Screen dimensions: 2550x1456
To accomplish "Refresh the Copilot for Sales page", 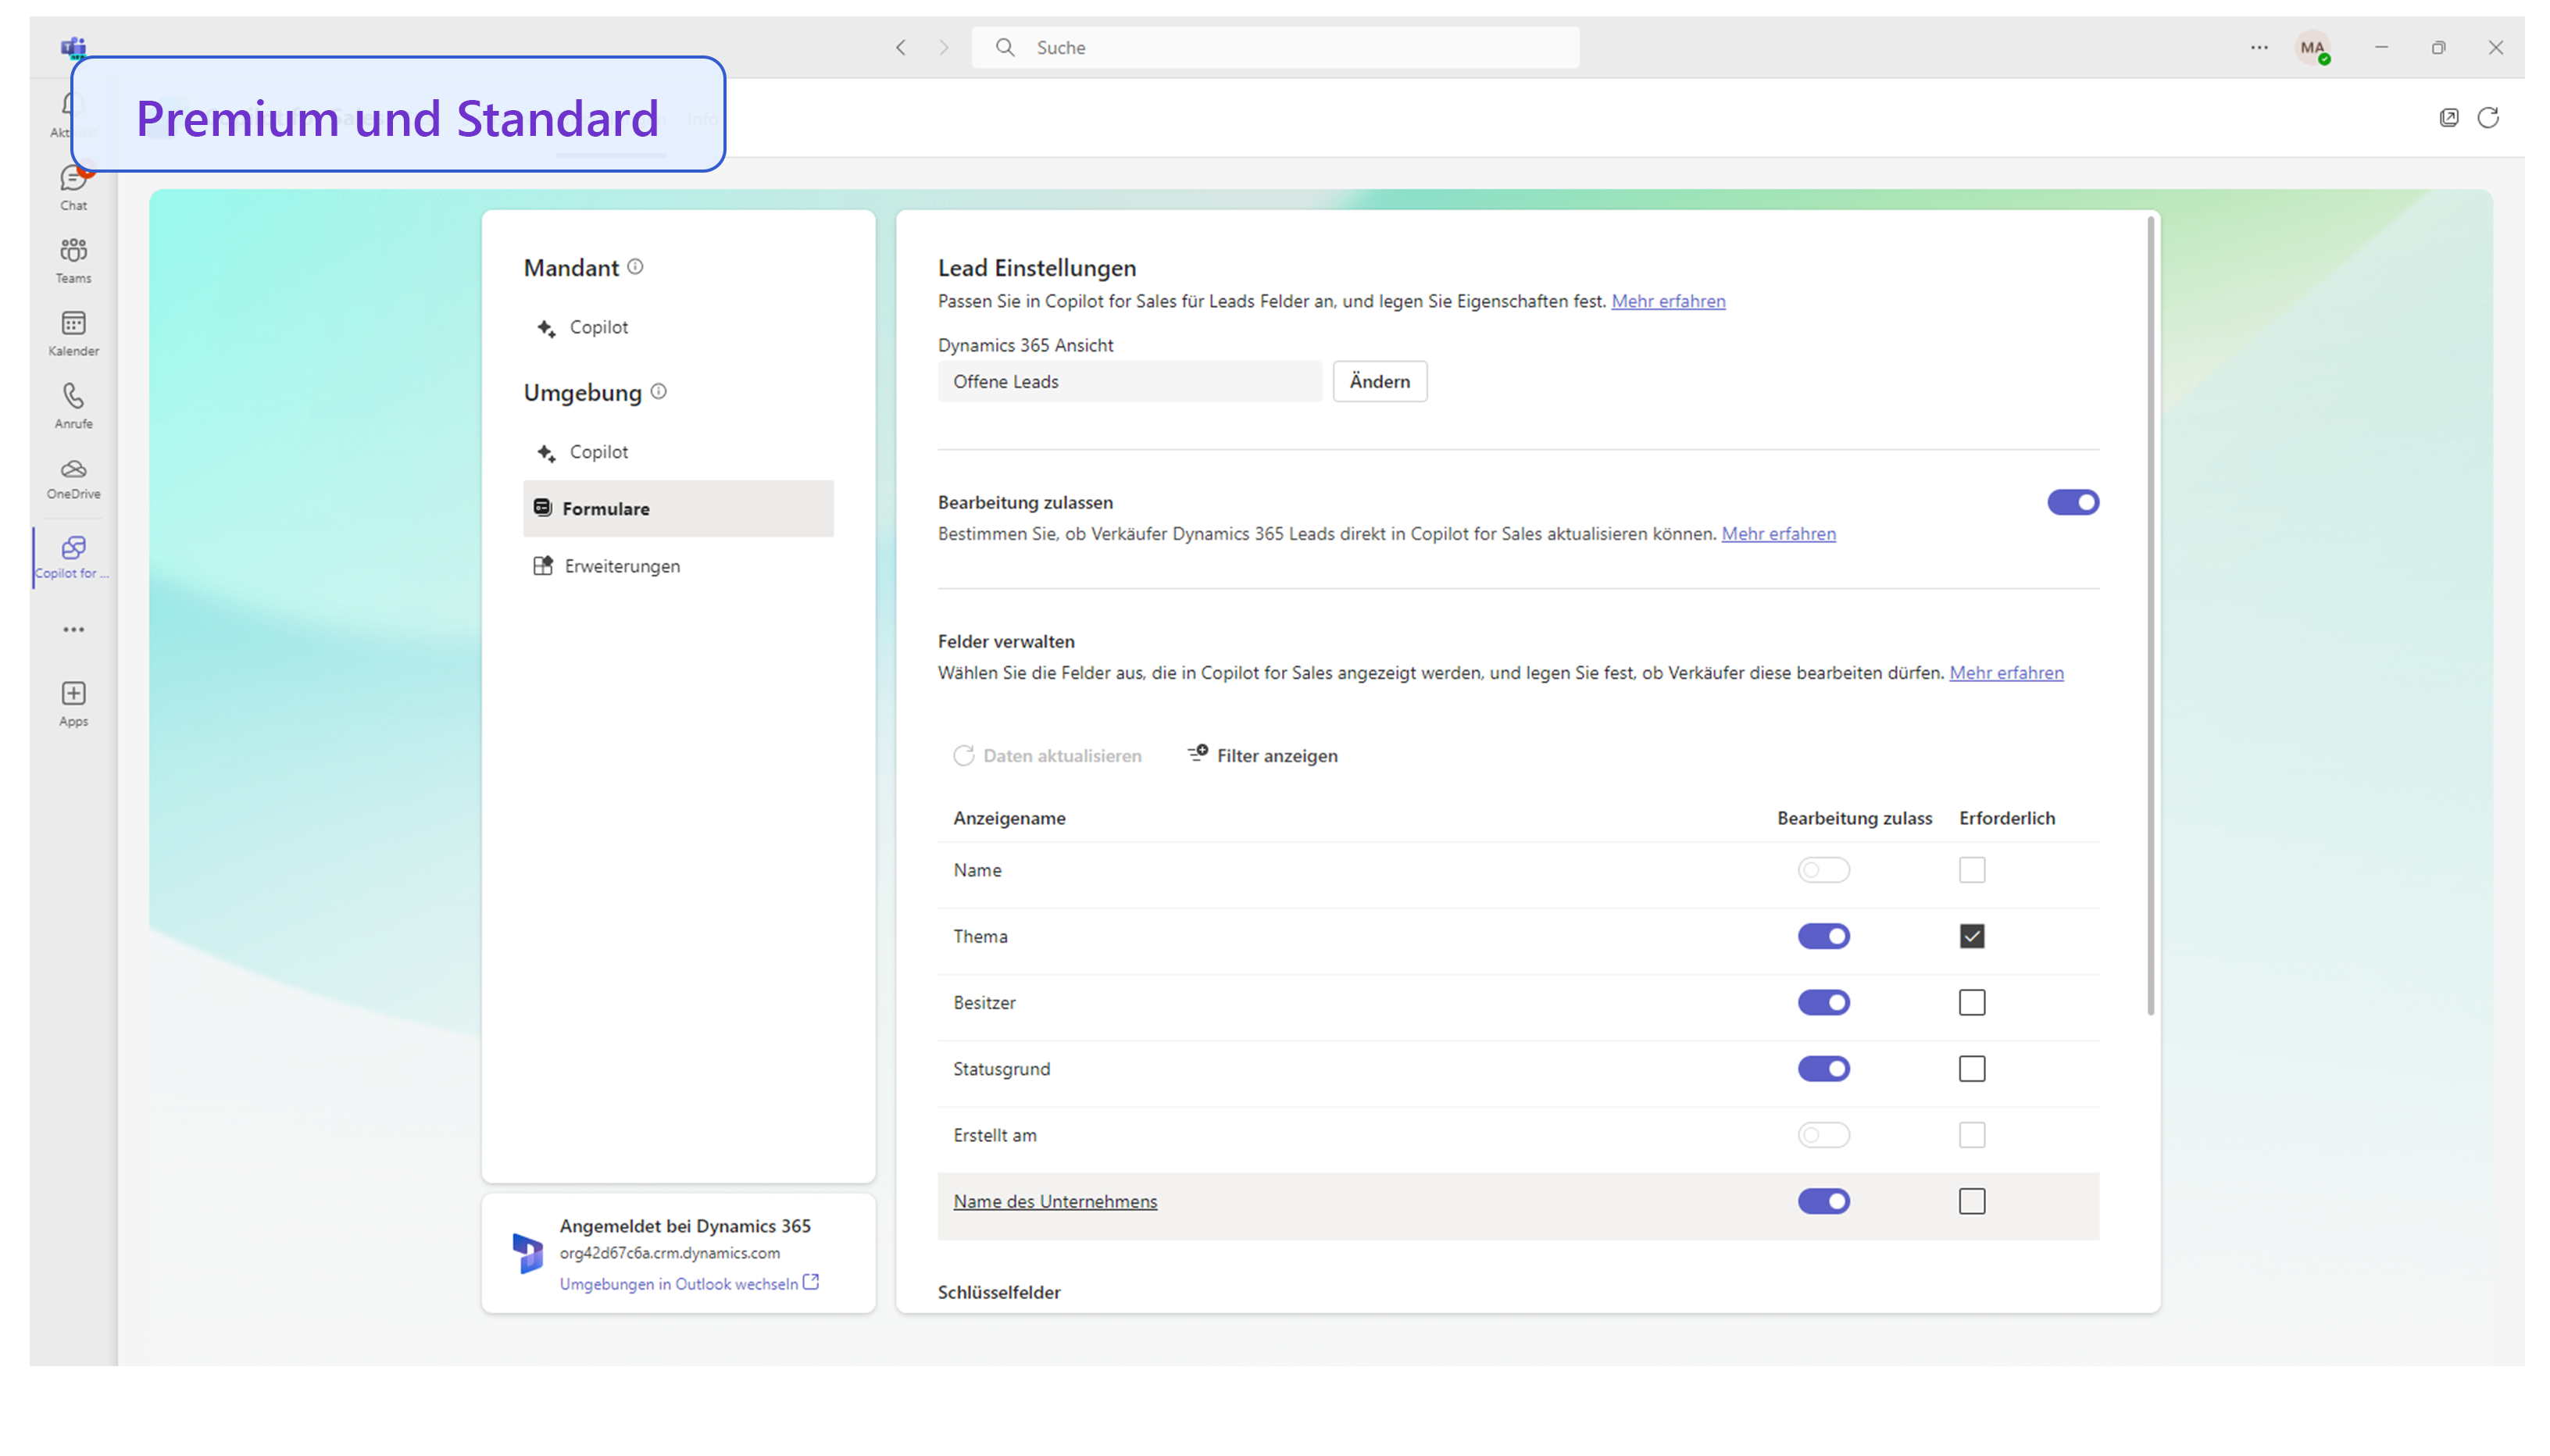I will (x=2489, y=117).
